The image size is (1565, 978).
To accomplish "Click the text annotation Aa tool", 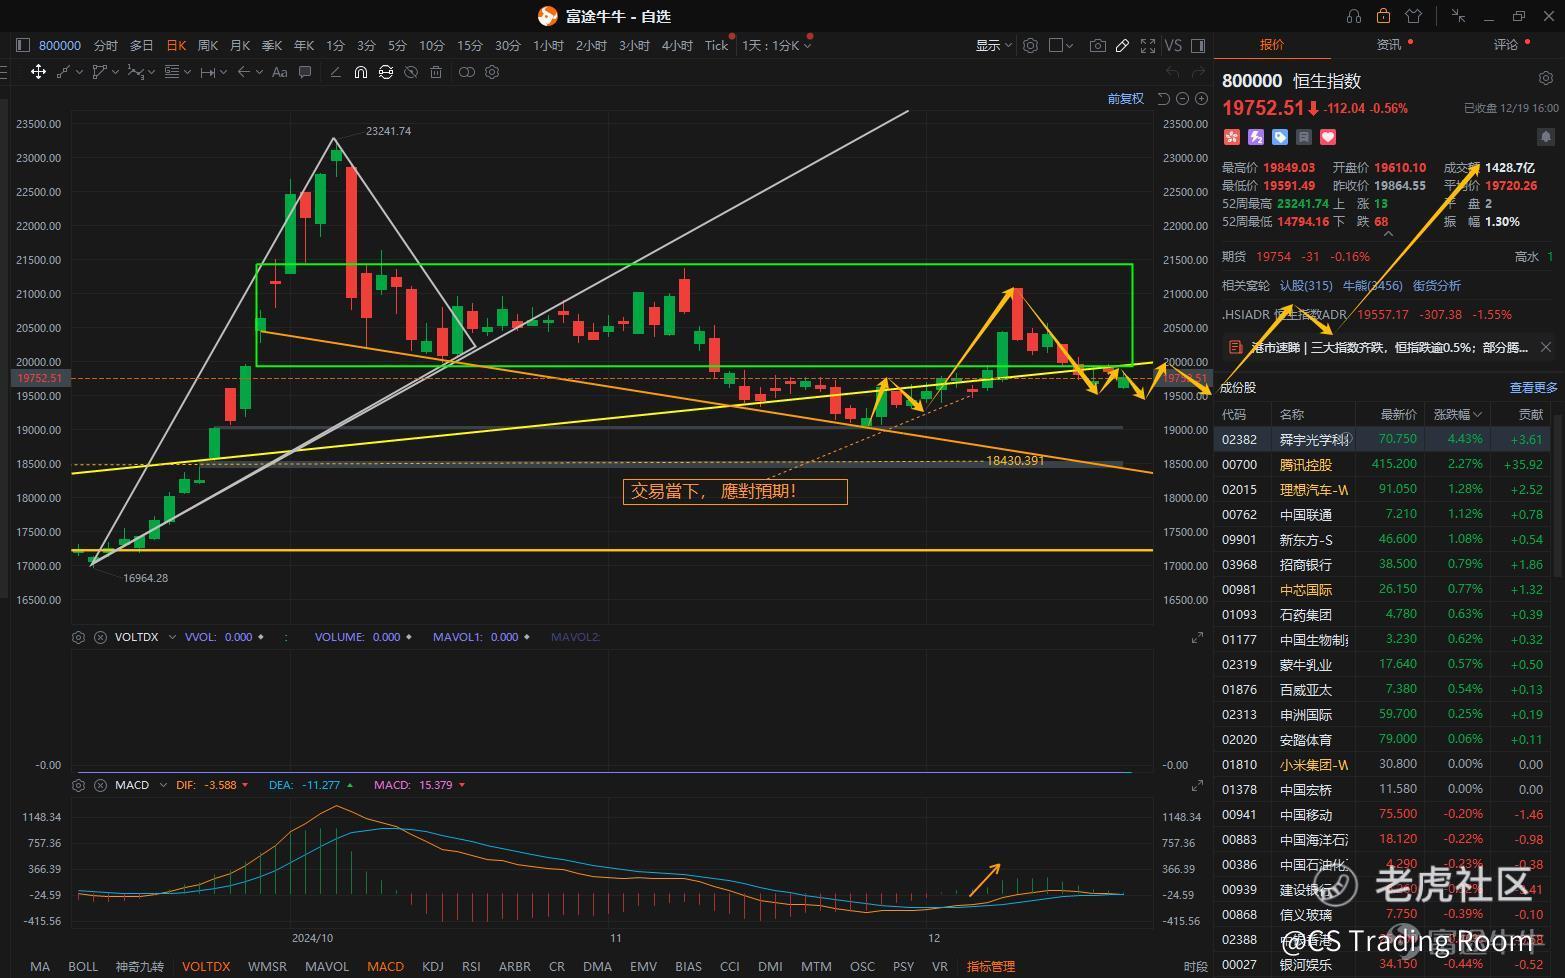I will tap(280, 72).
